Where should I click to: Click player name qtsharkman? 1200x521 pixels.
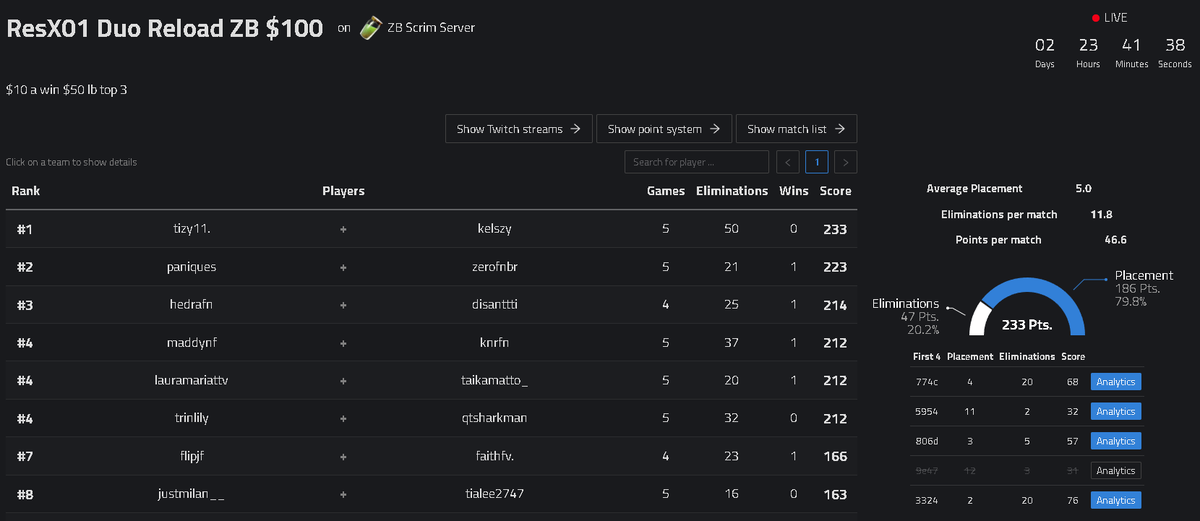(x=495, y=418)
